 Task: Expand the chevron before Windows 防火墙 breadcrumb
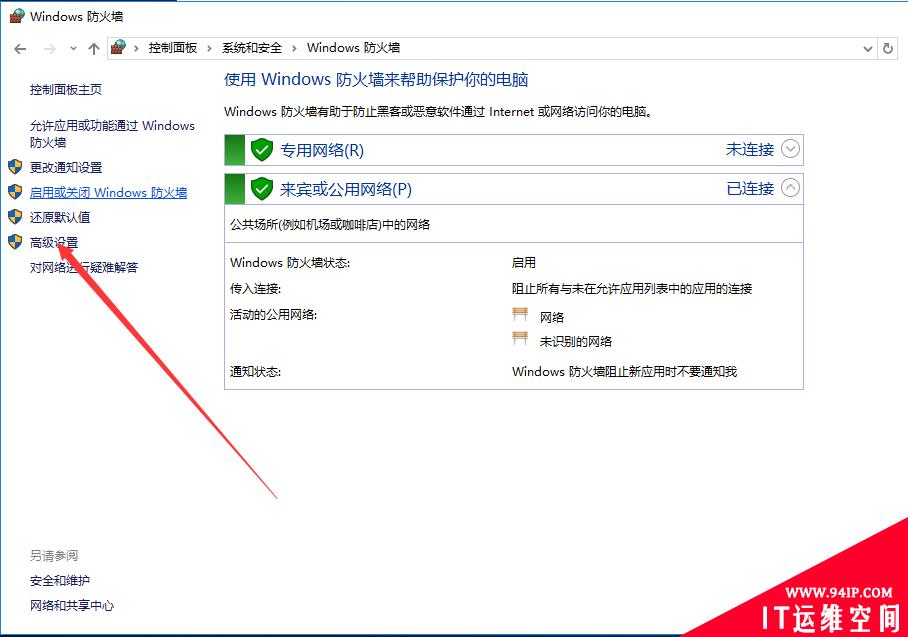coord(294,48)
